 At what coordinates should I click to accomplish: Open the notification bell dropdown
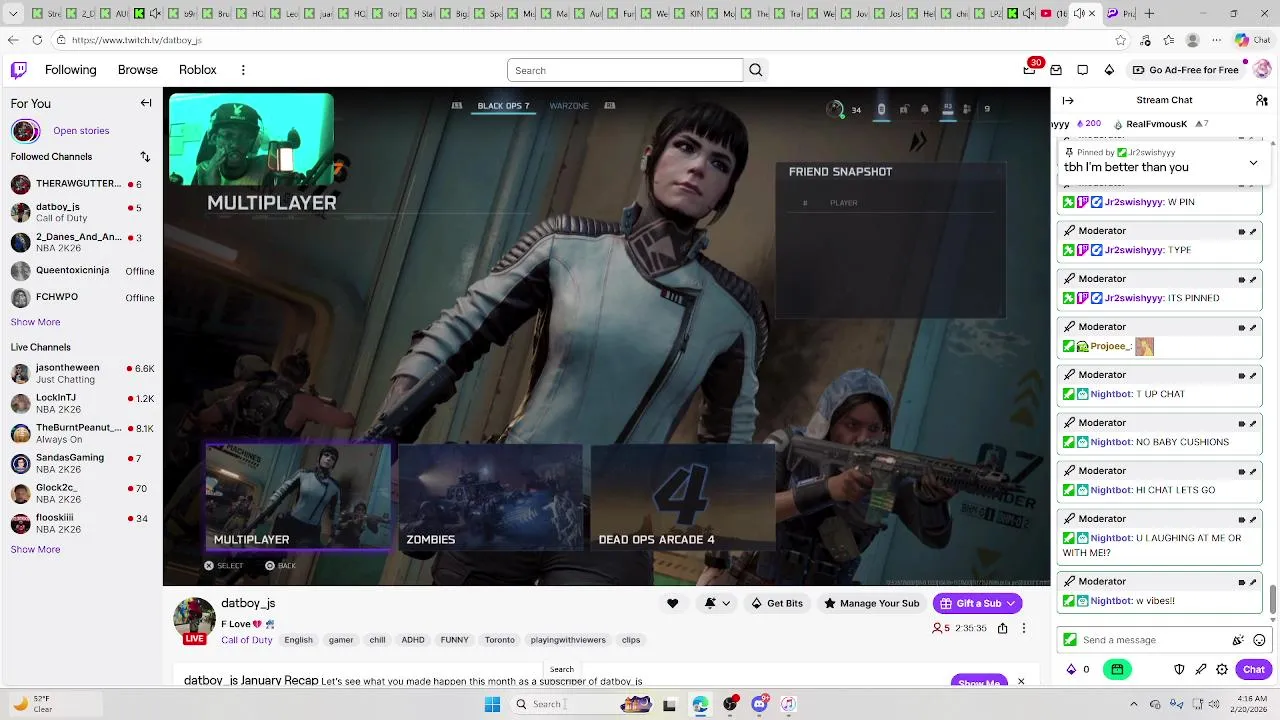click(x=717, y=603)
